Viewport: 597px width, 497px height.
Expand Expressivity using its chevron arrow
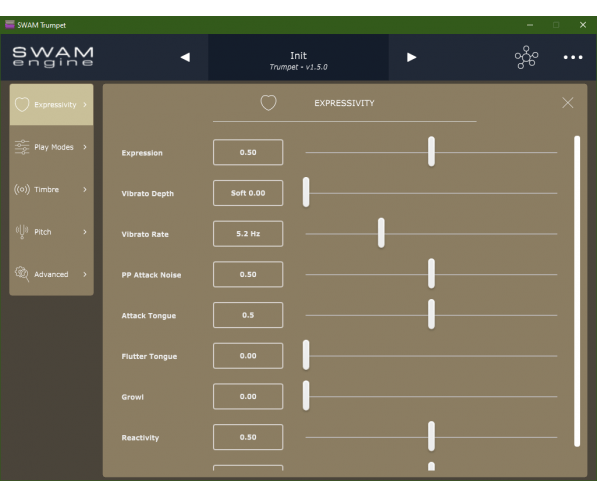coord(85,104)
